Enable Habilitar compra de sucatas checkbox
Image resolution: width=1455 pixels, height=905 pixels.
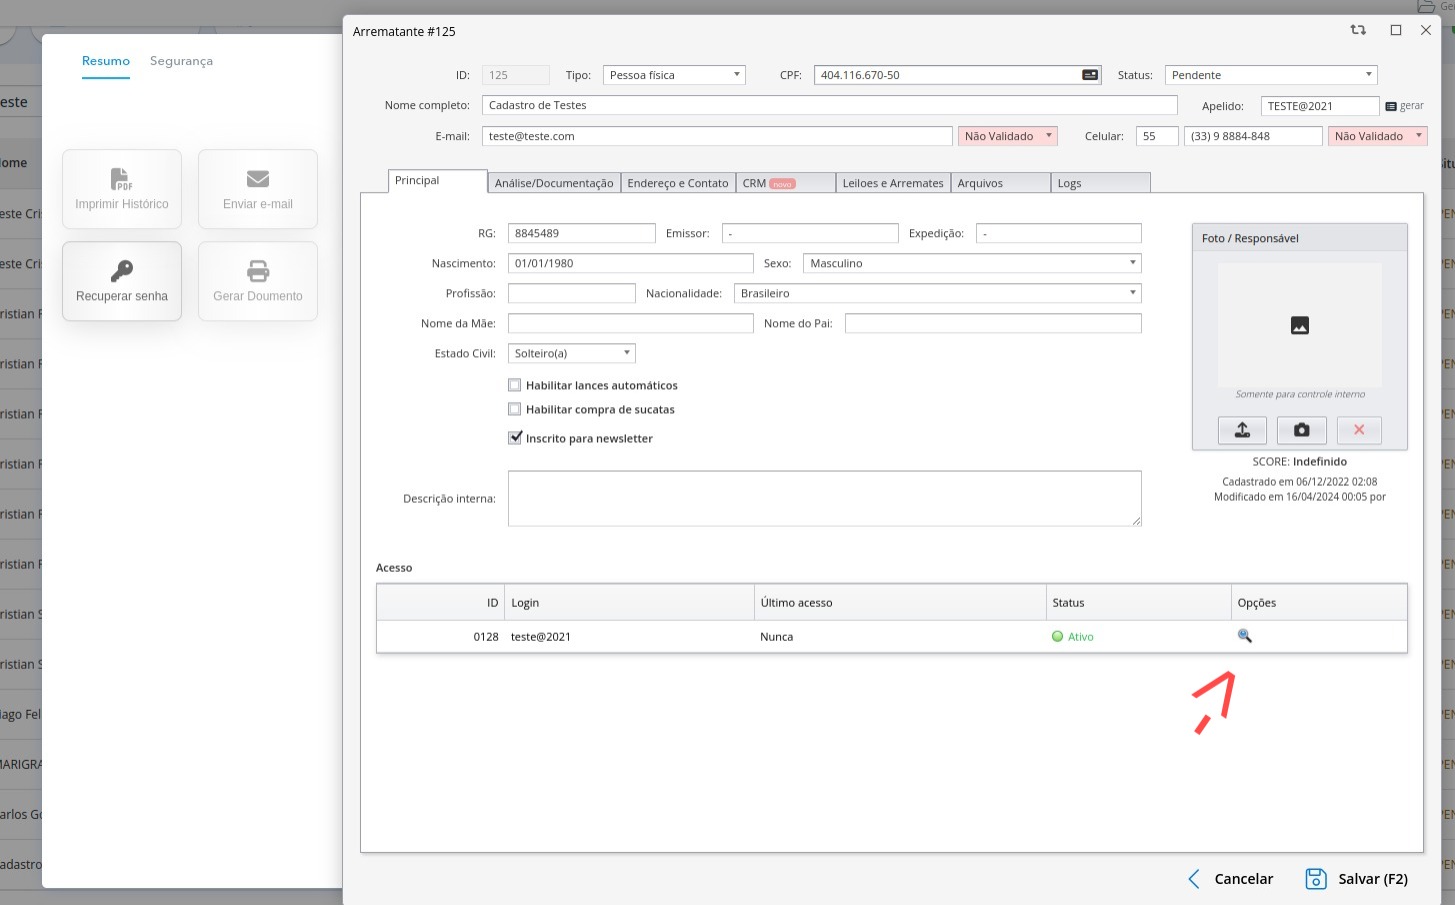[x=515, y=409]
